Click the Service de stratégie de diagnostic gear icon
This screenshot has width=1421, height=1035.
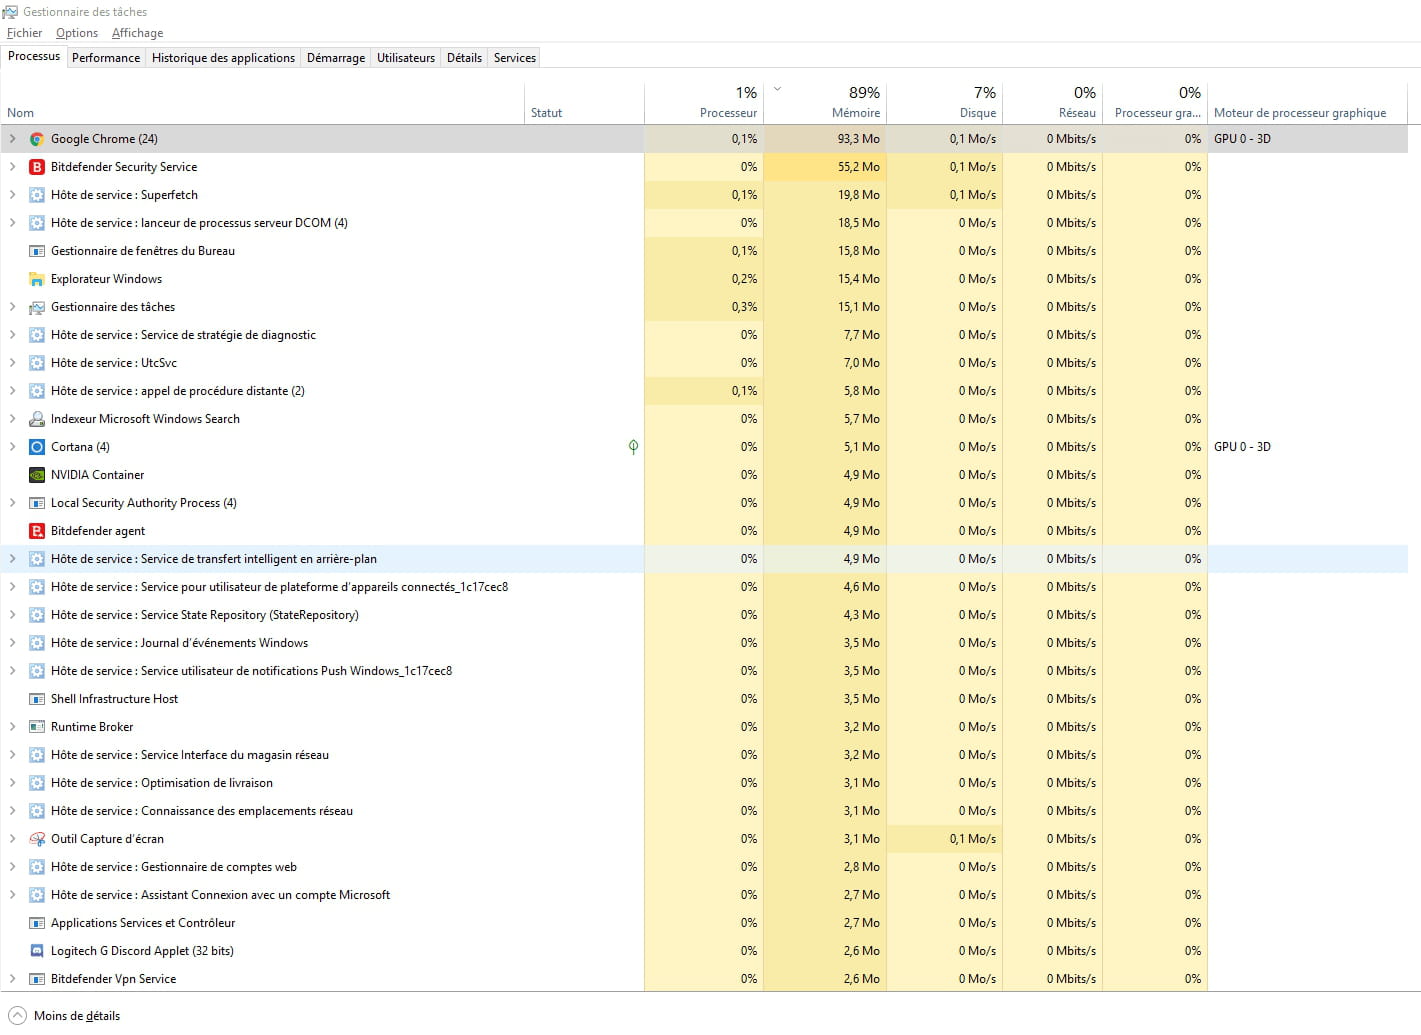pos(37,335)
